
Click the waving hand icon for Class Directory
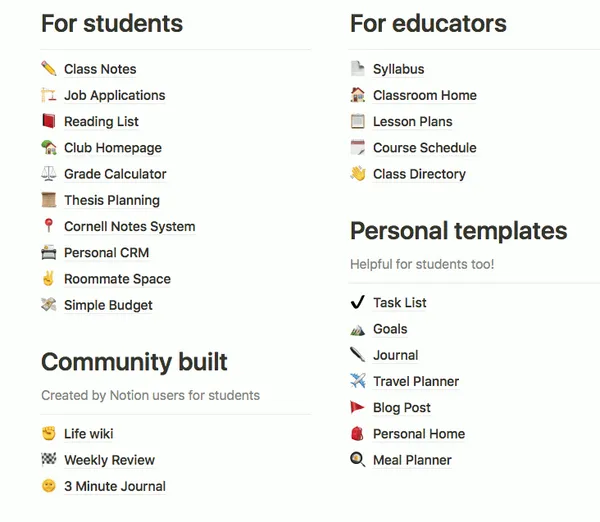click(x=358, y=173)
